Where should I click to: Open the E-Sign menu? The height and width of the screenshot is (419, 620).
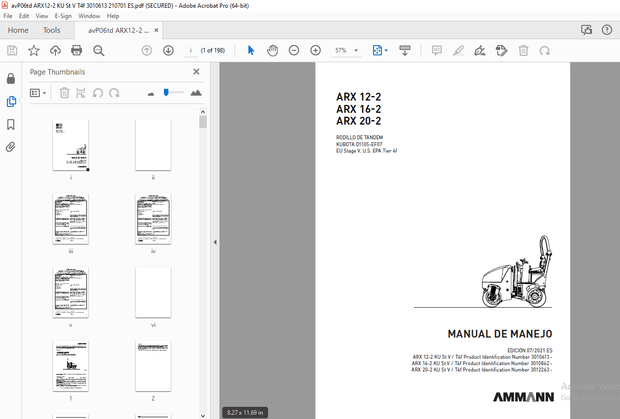[63, 16]
